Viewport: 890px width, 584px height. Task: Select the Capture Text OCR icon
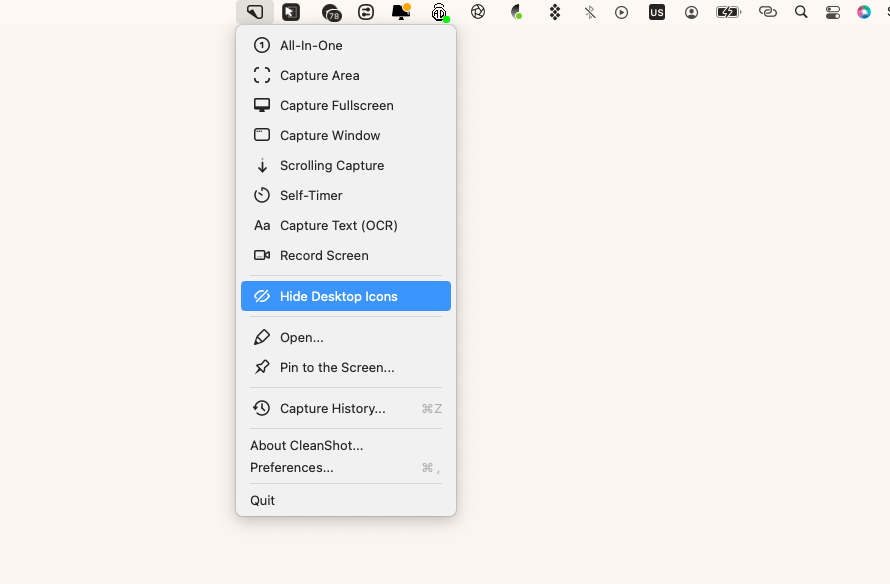pyautogui.click(x=261, y=225)
